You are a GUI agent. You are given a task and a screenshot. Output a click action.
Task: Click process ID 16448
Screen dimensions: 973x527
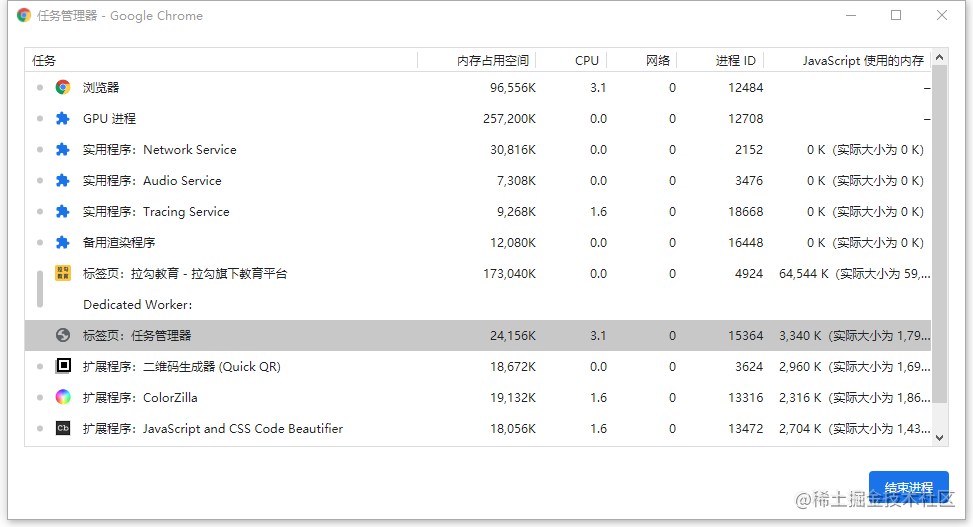pyautogui.click(x=745, y=243)
